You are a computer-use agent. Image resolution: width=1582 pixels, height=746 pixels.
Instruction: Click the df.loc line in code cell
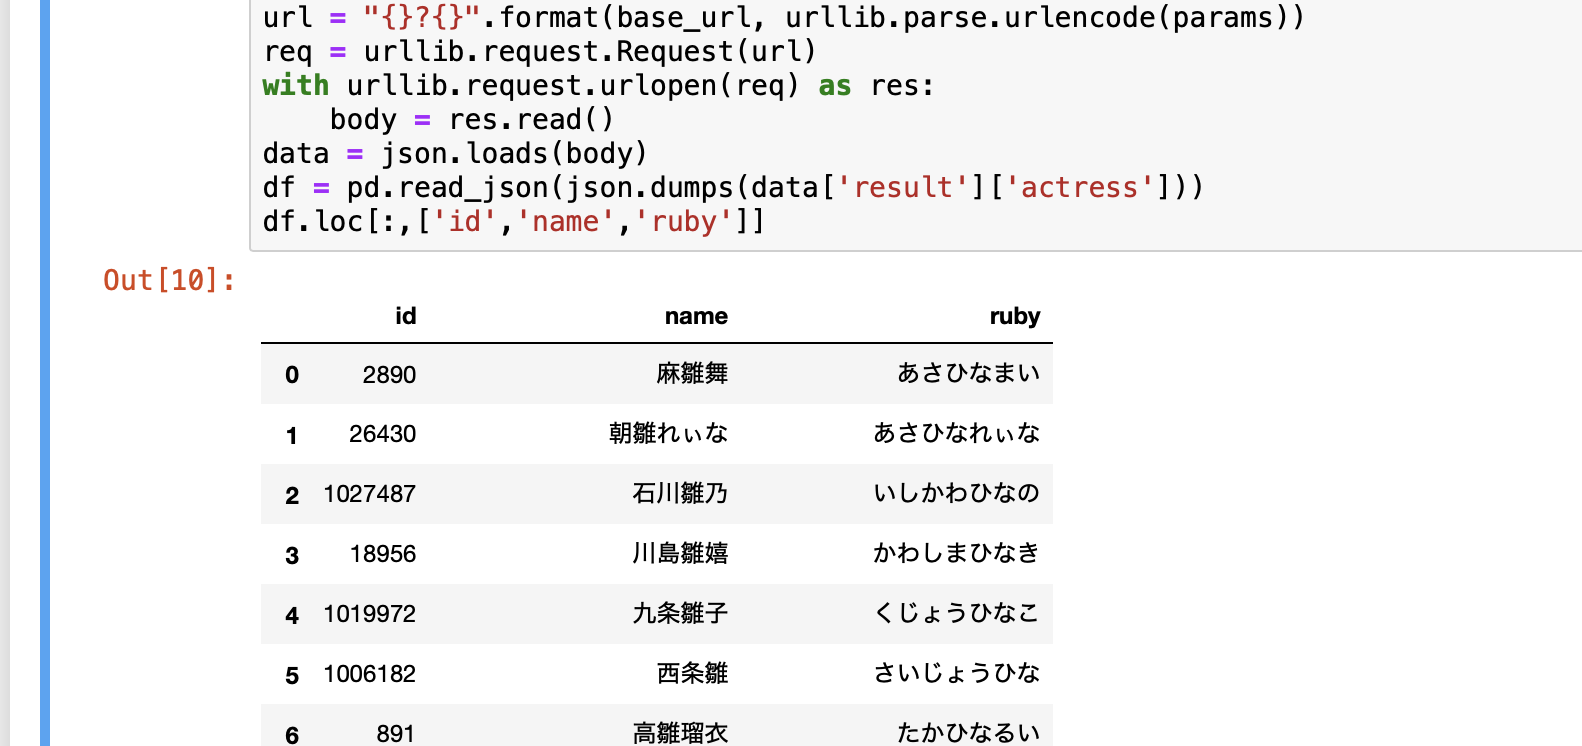pyautogui.click(x=513, y=222)
